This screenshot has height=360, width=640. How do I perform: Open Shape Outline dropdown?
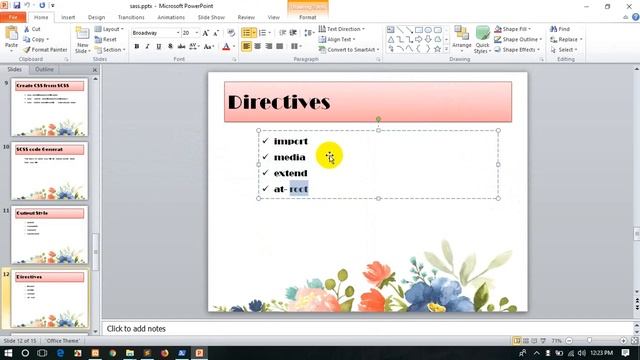pos(518,39)
